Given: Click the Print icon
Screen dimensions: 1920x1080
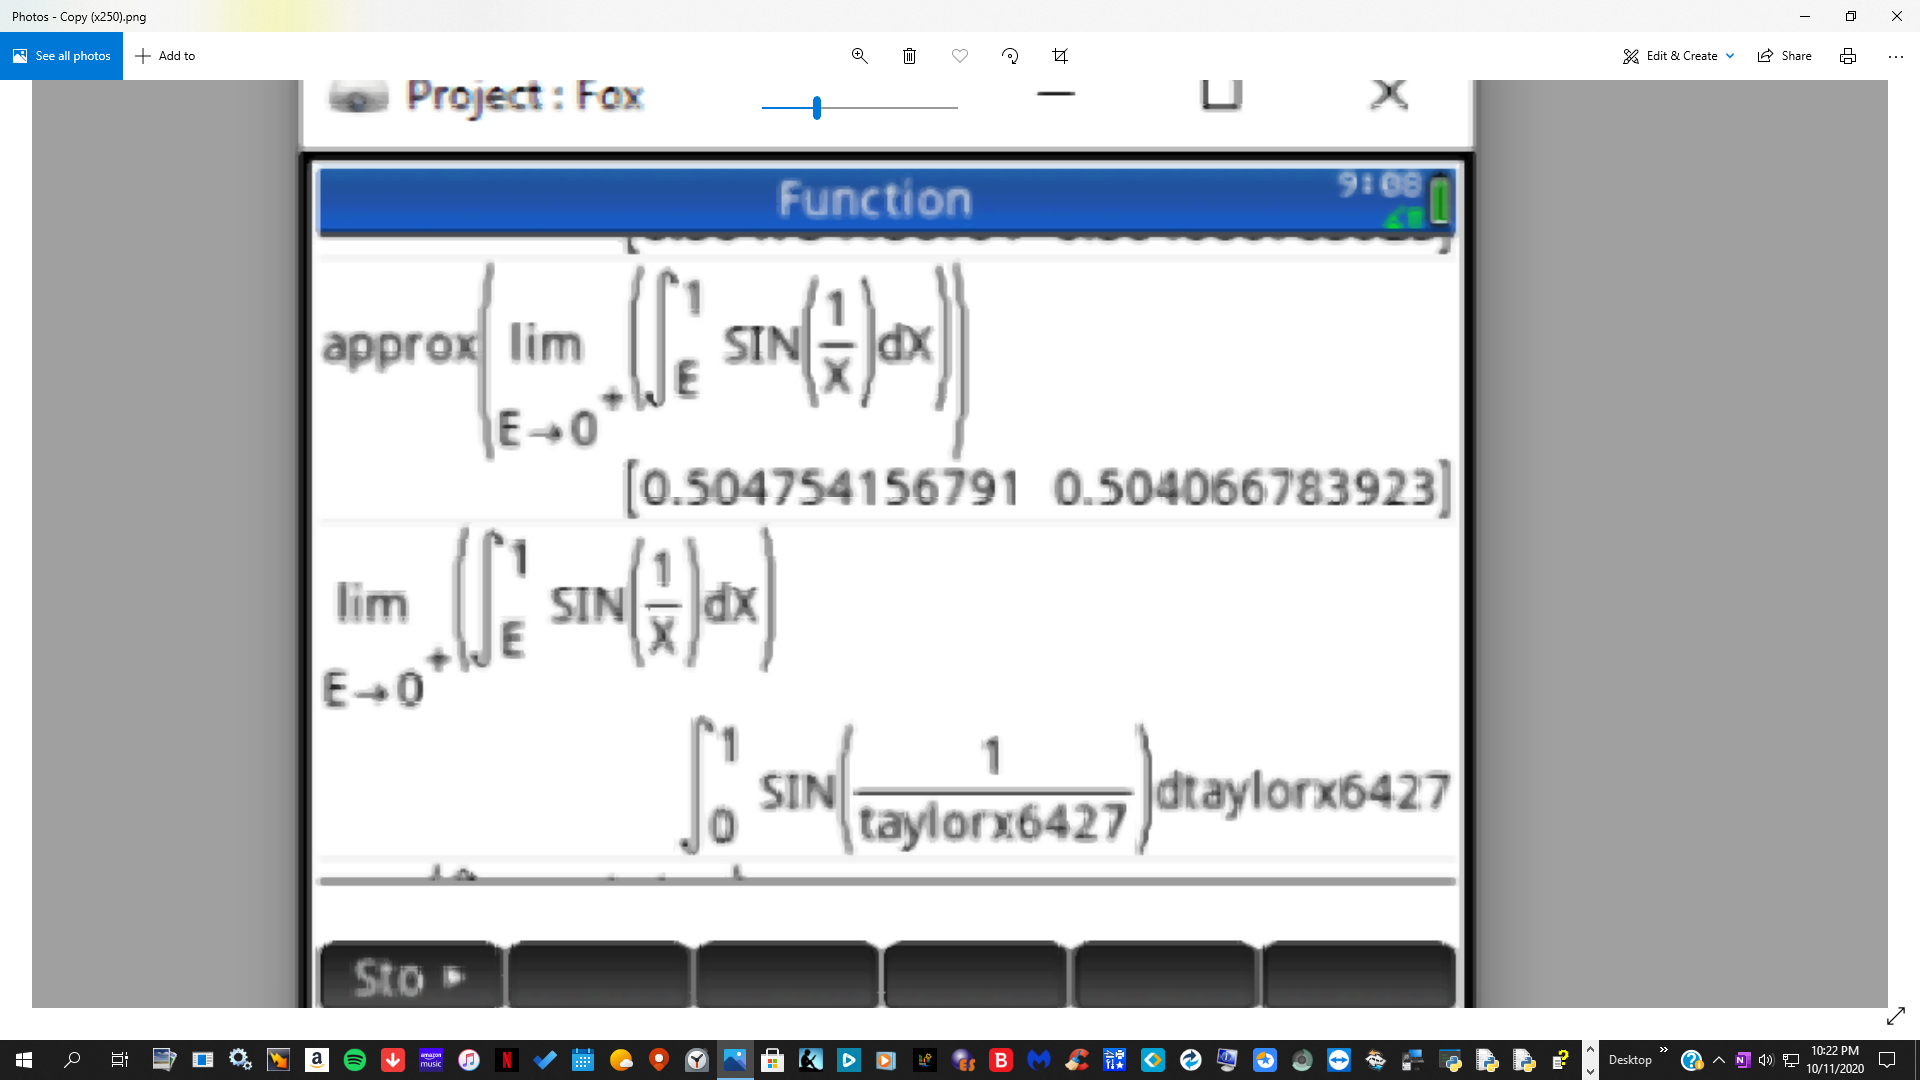Looking at the screenshot, I should pos(1847,55).
